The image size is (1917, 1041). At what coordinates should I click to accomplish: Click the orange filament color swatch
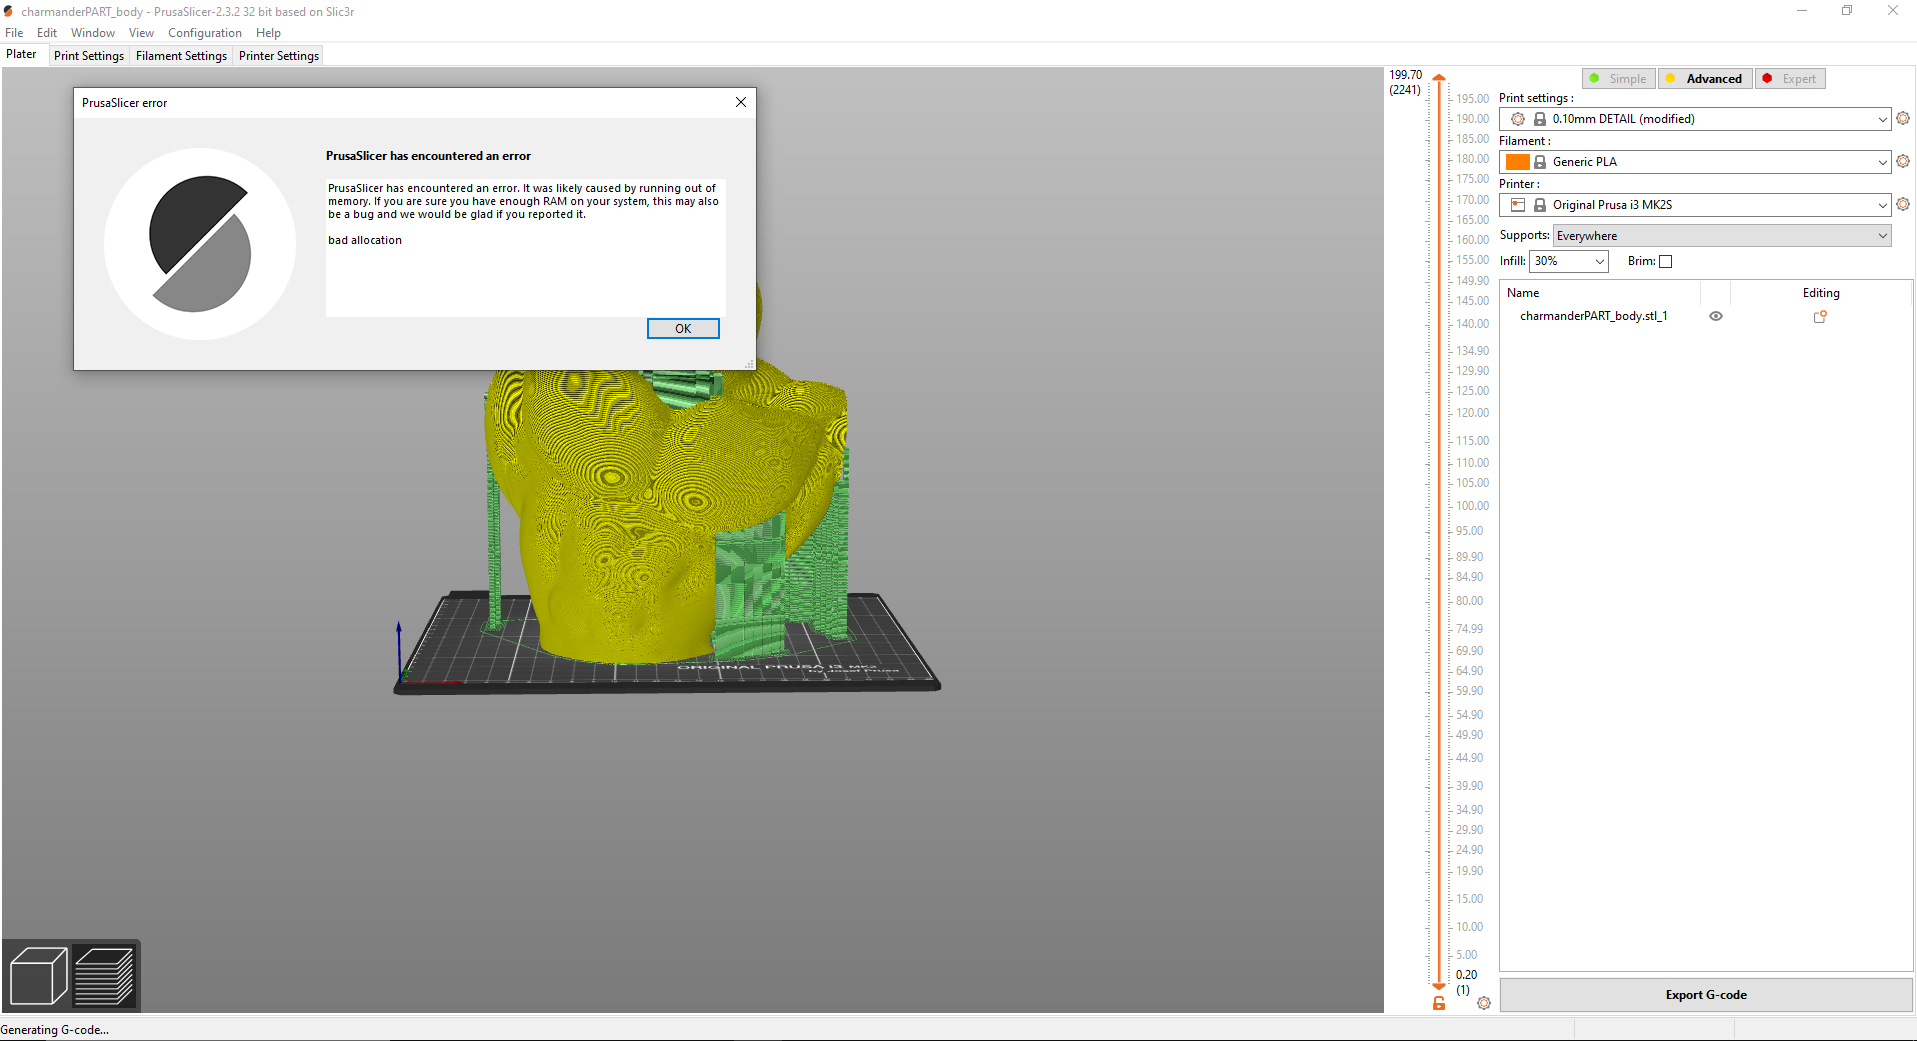[1517, 161]
